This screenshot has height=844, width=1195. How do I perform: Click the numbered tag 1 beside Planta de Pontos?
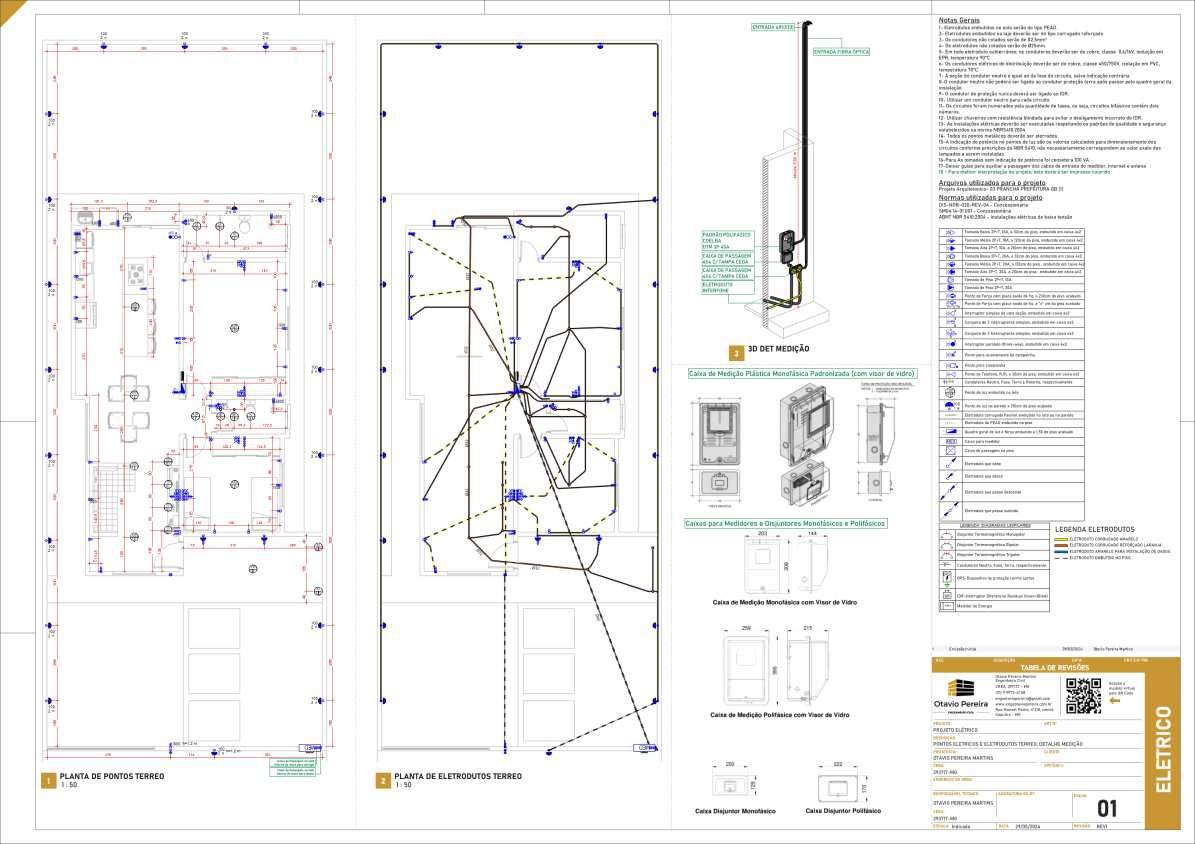(46, 780)
